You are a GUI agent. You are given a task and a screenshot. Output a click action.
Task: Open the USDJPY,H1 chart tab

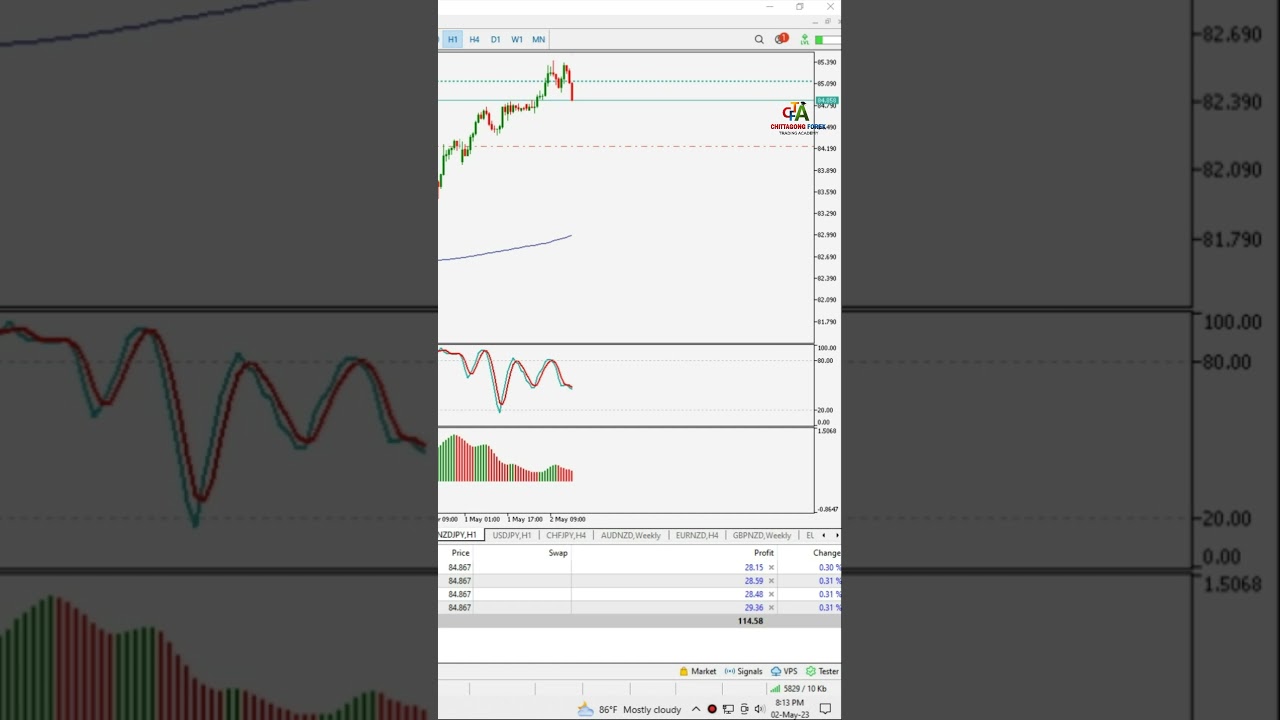[512, 535]
